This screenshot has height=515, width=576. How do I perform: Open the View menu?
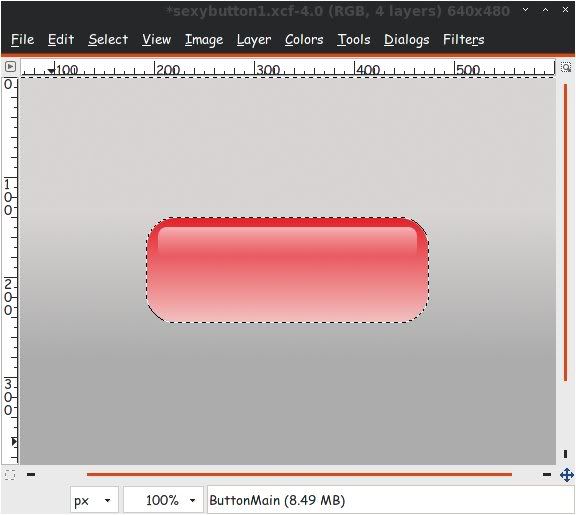click(x=156, y=39)
